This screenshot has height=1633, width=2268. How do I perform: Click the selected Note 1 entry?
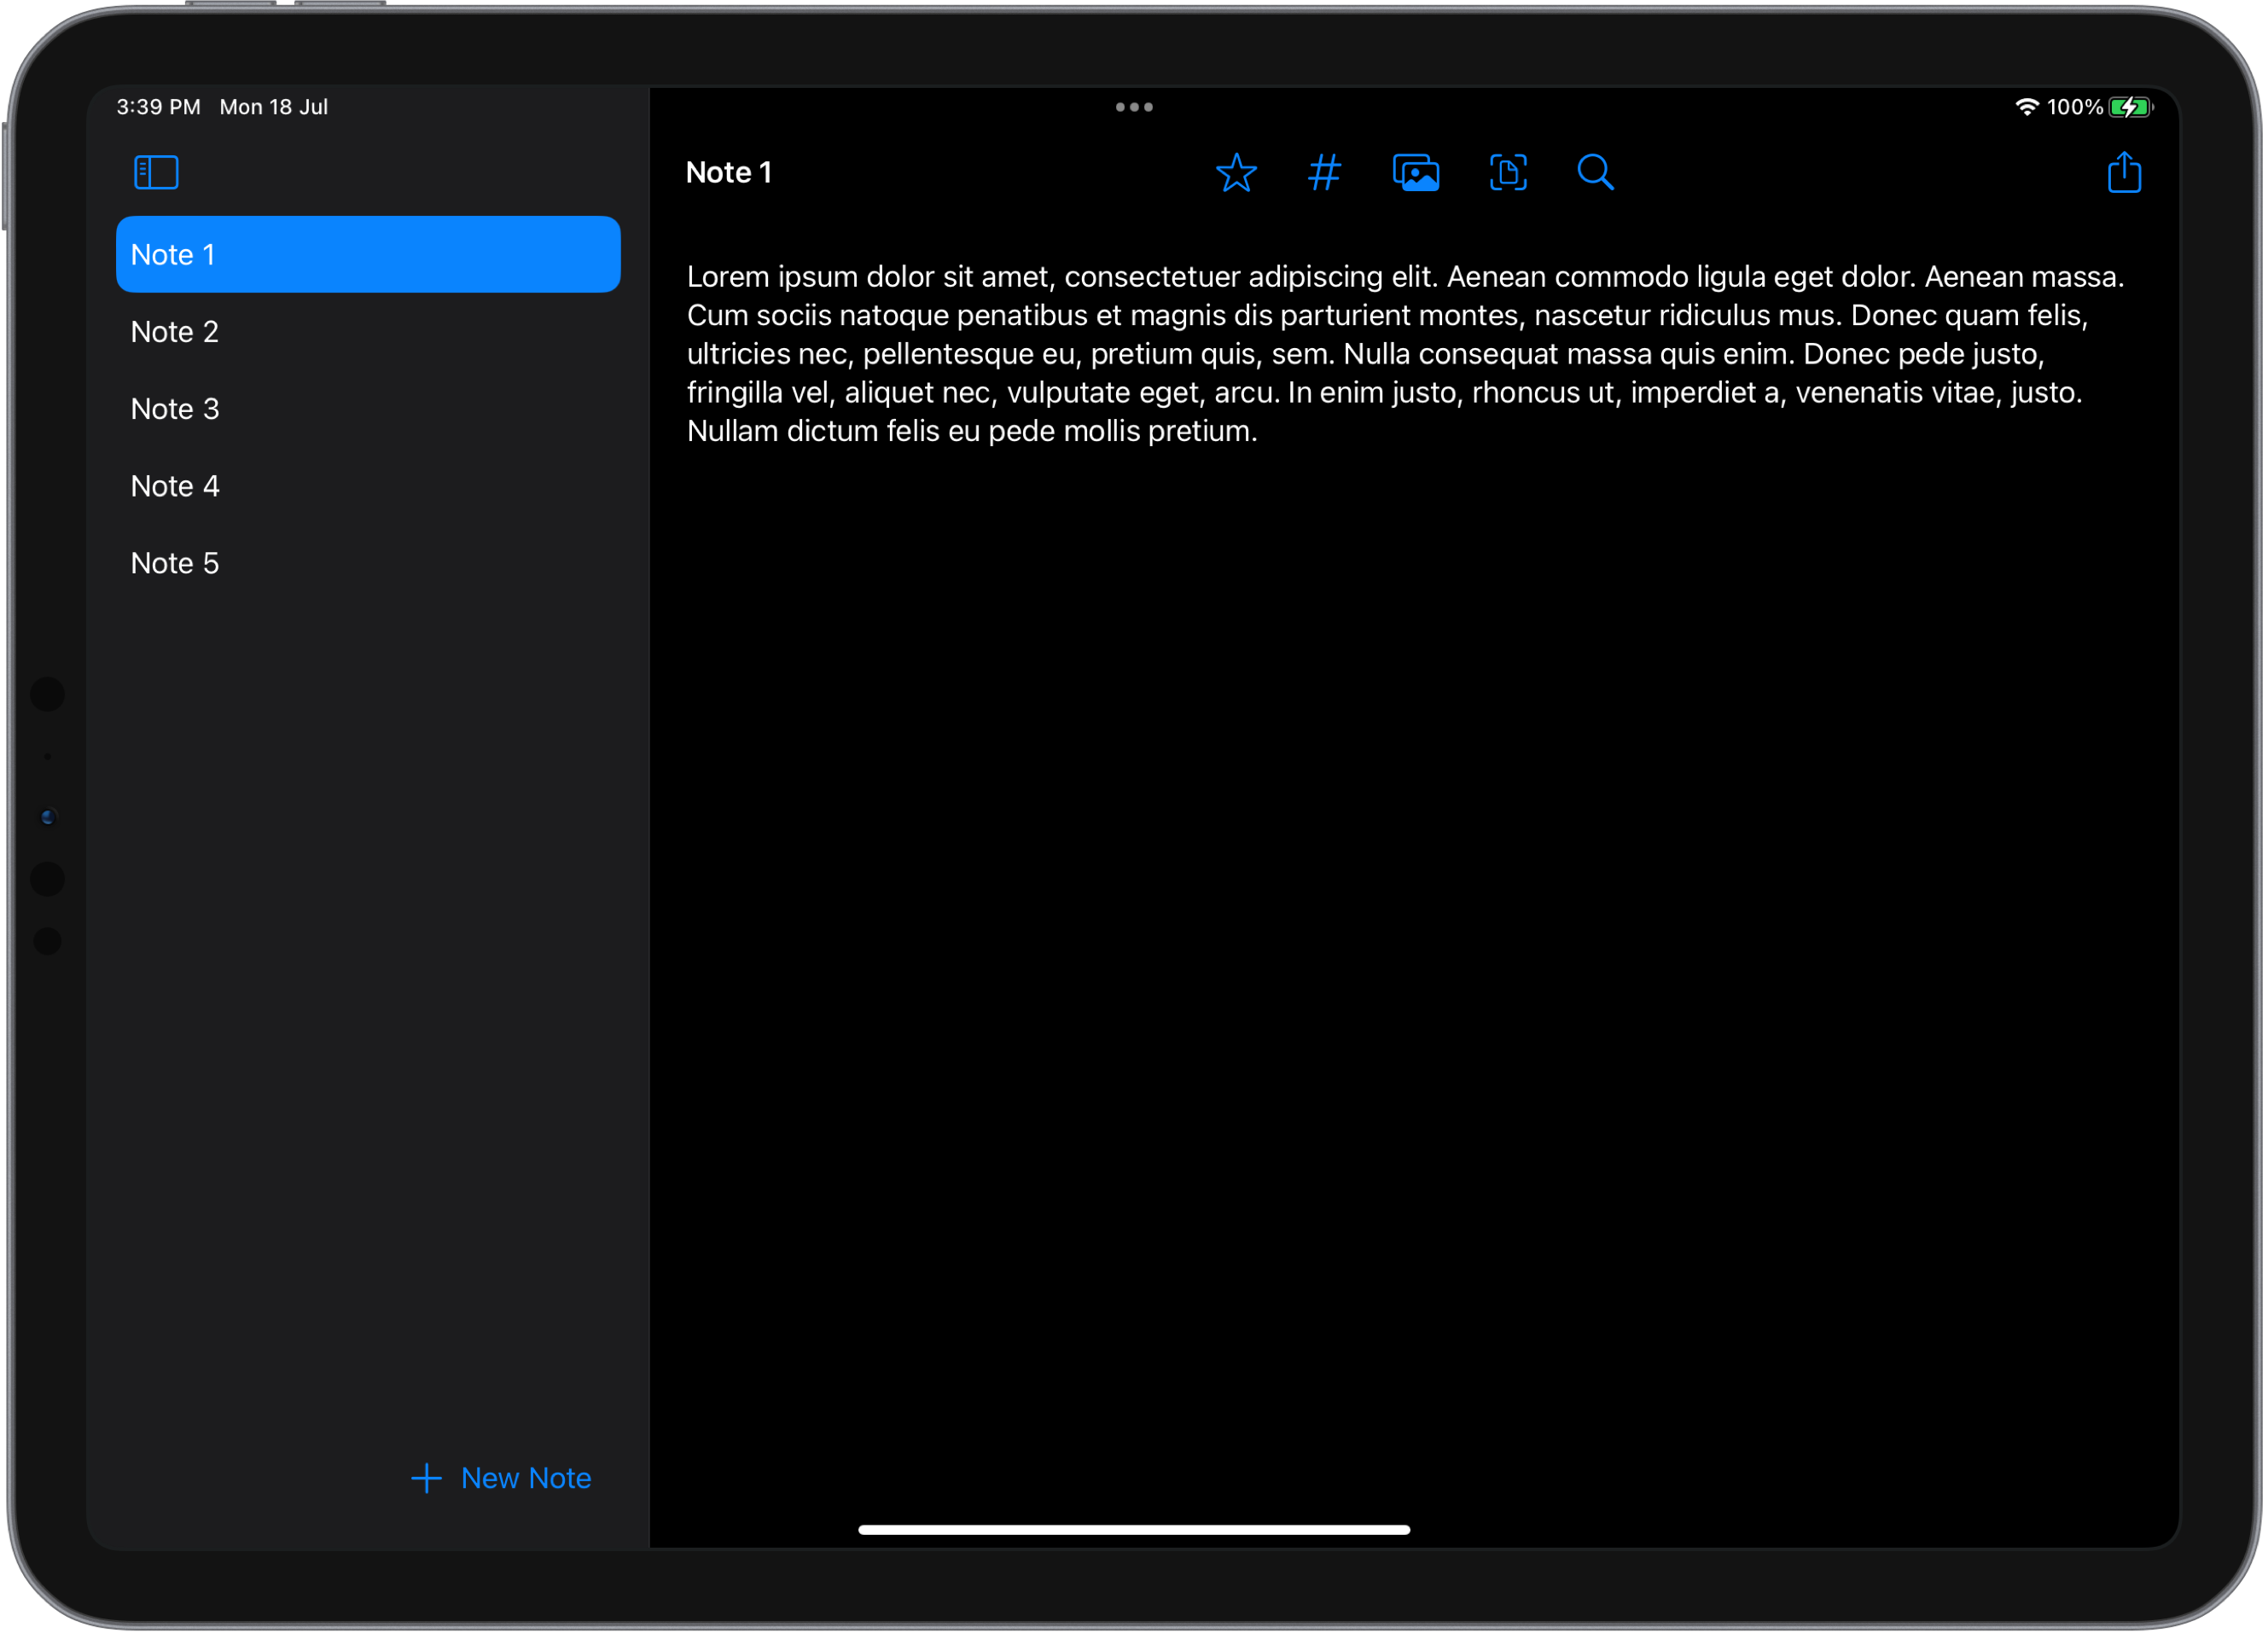pos(368,254)
